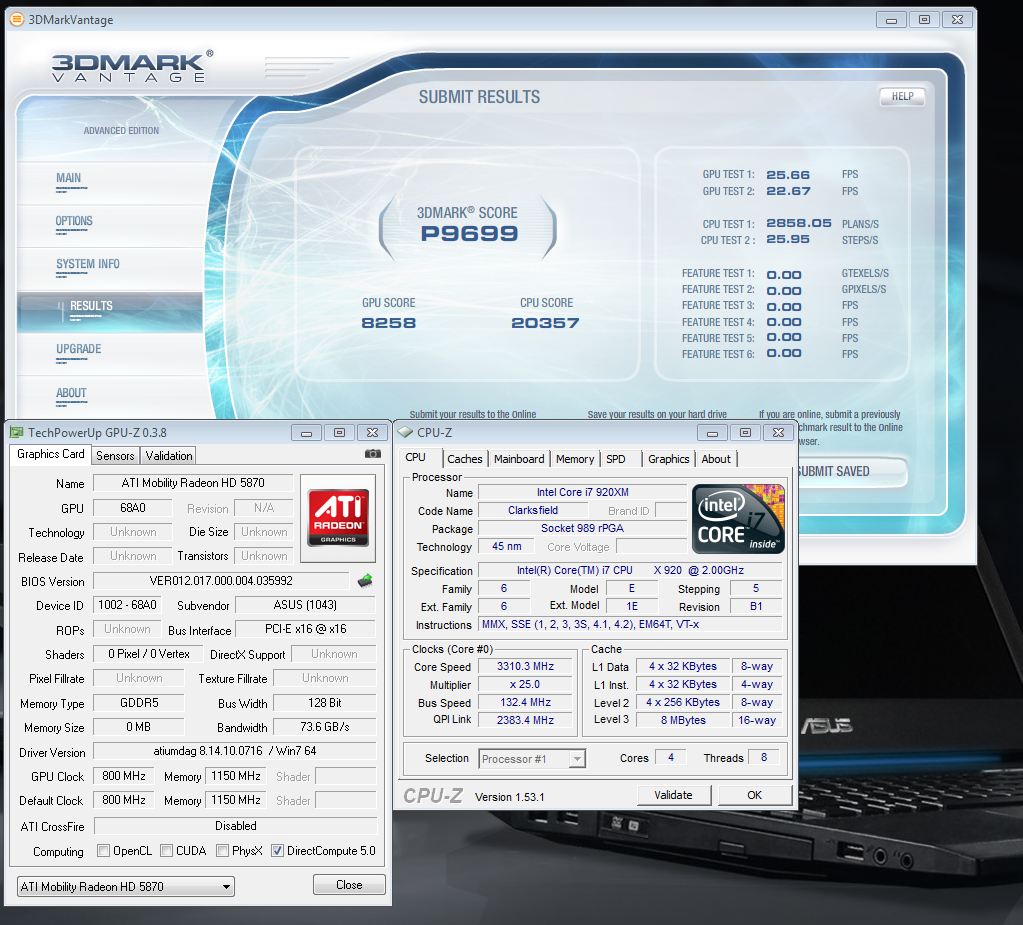This screenshot has height=925, width=1023.
Task: Click the CPU score value 20357
Action: click(545, 323)
